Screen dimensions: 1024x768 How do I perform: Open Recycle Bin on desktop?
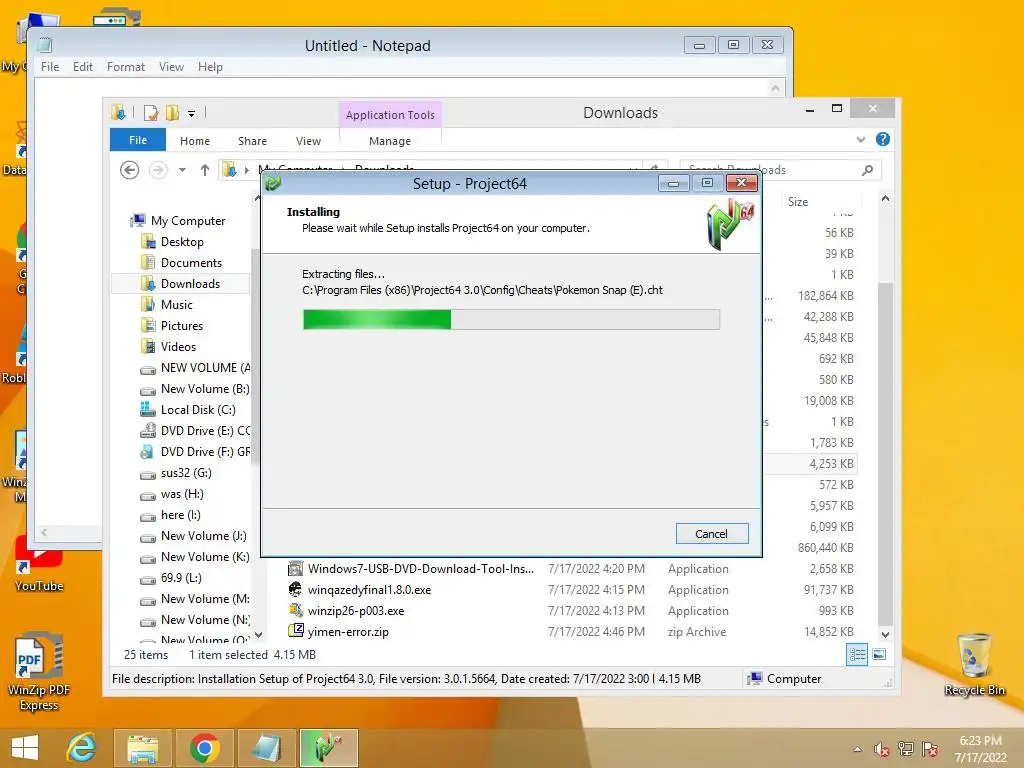pos(974,664)
